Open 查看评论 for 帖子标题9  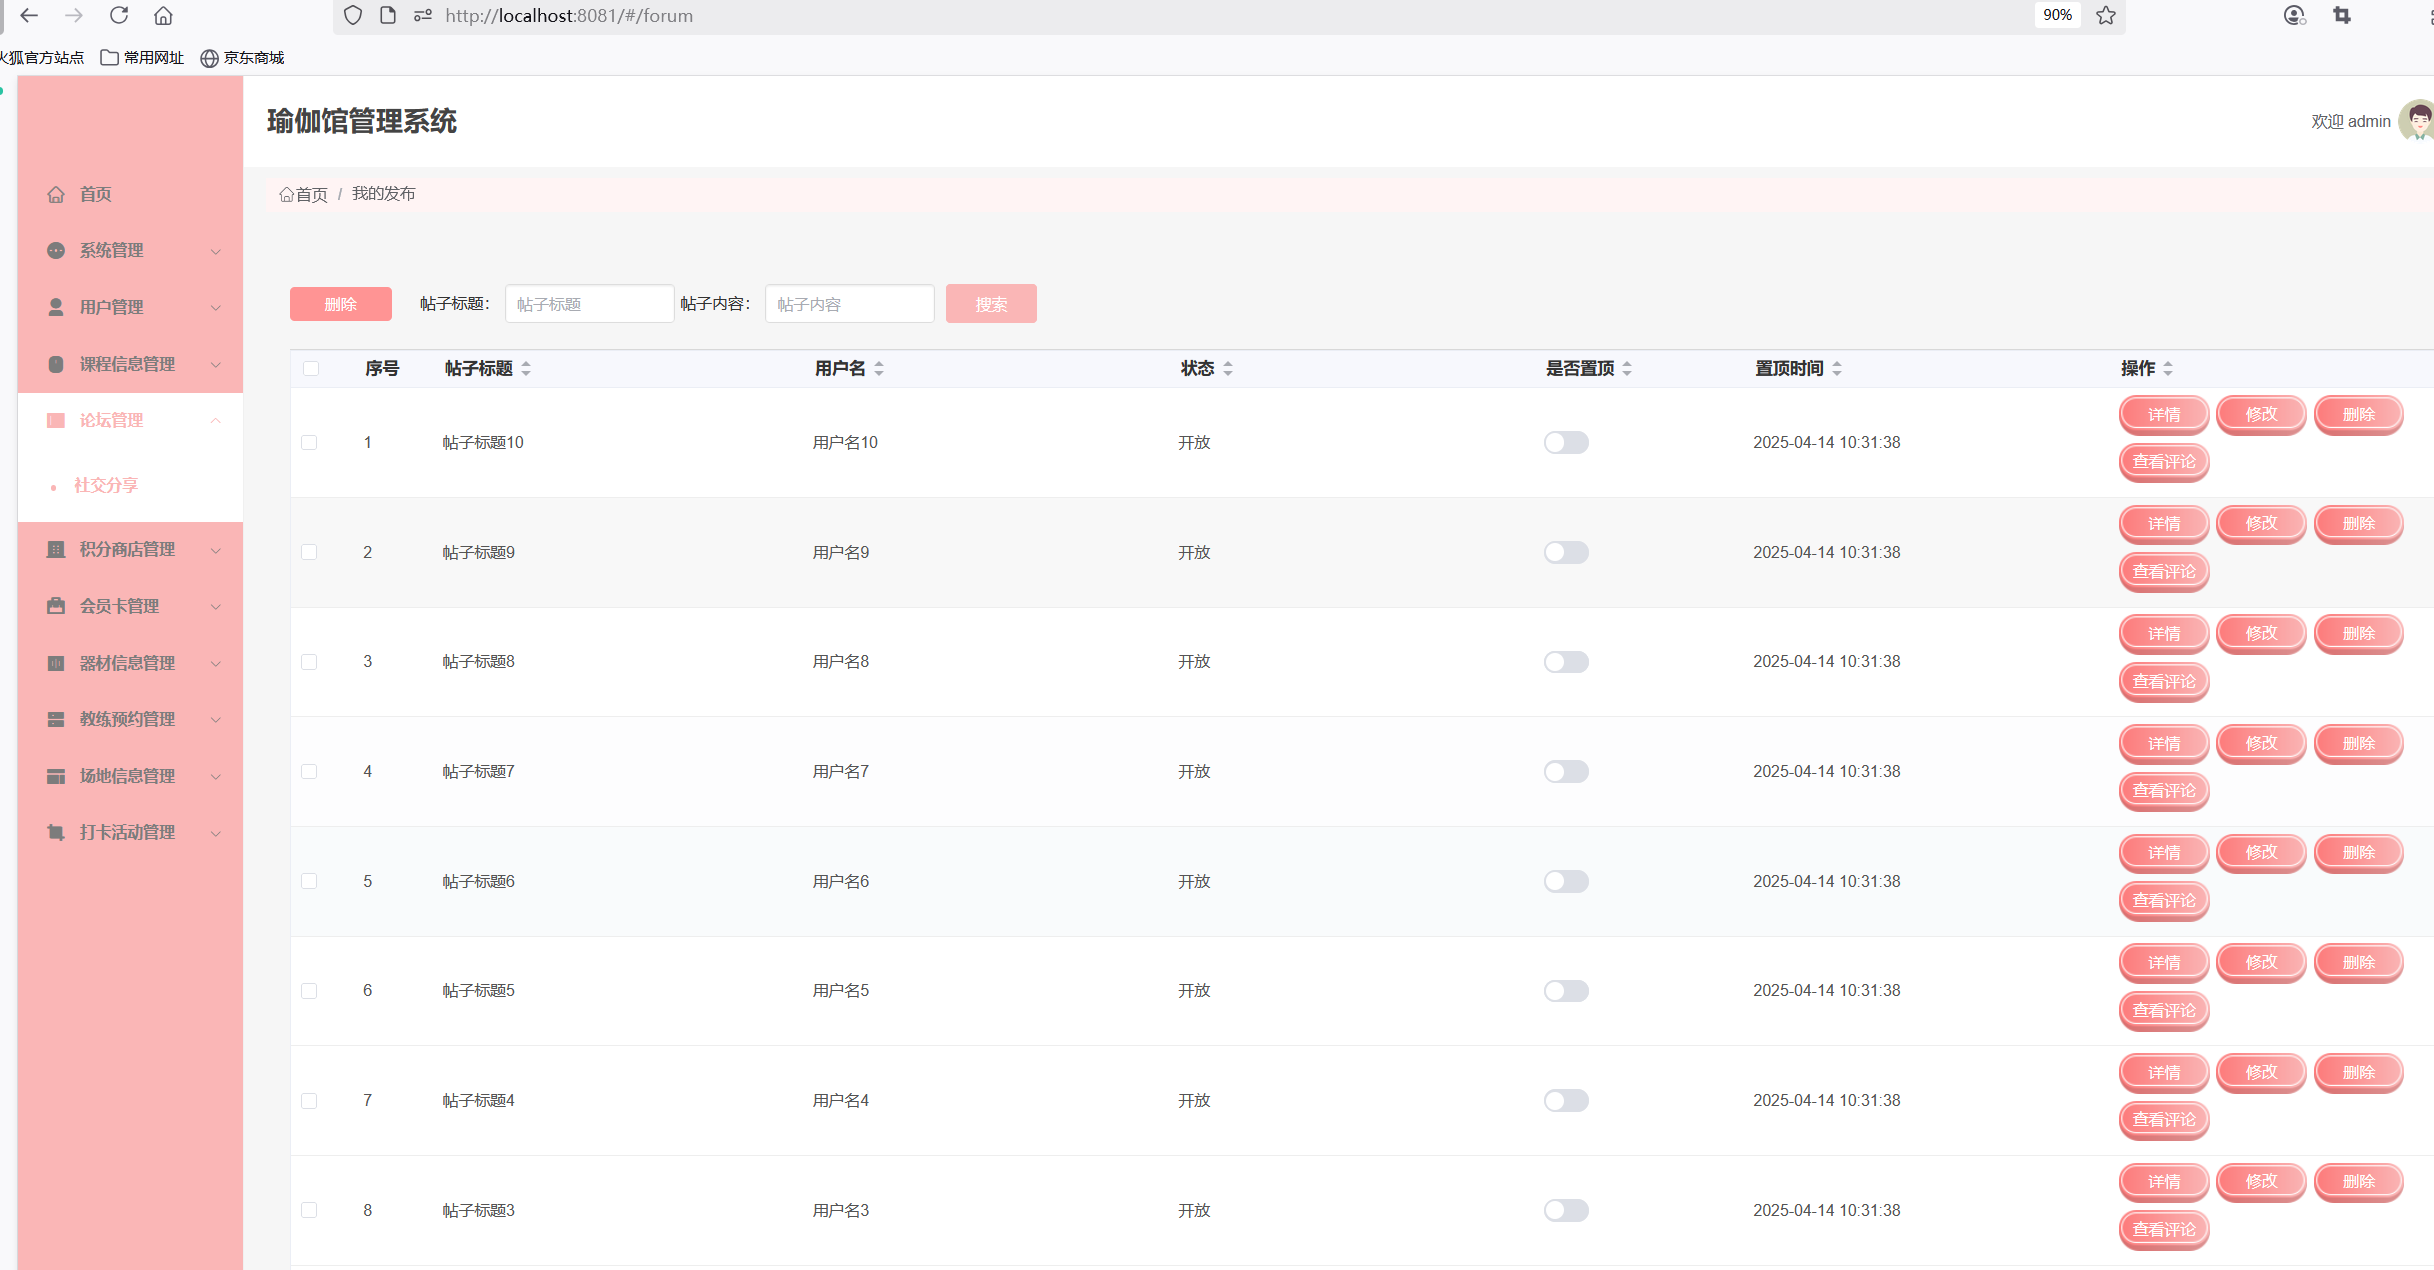[2163, 572]
